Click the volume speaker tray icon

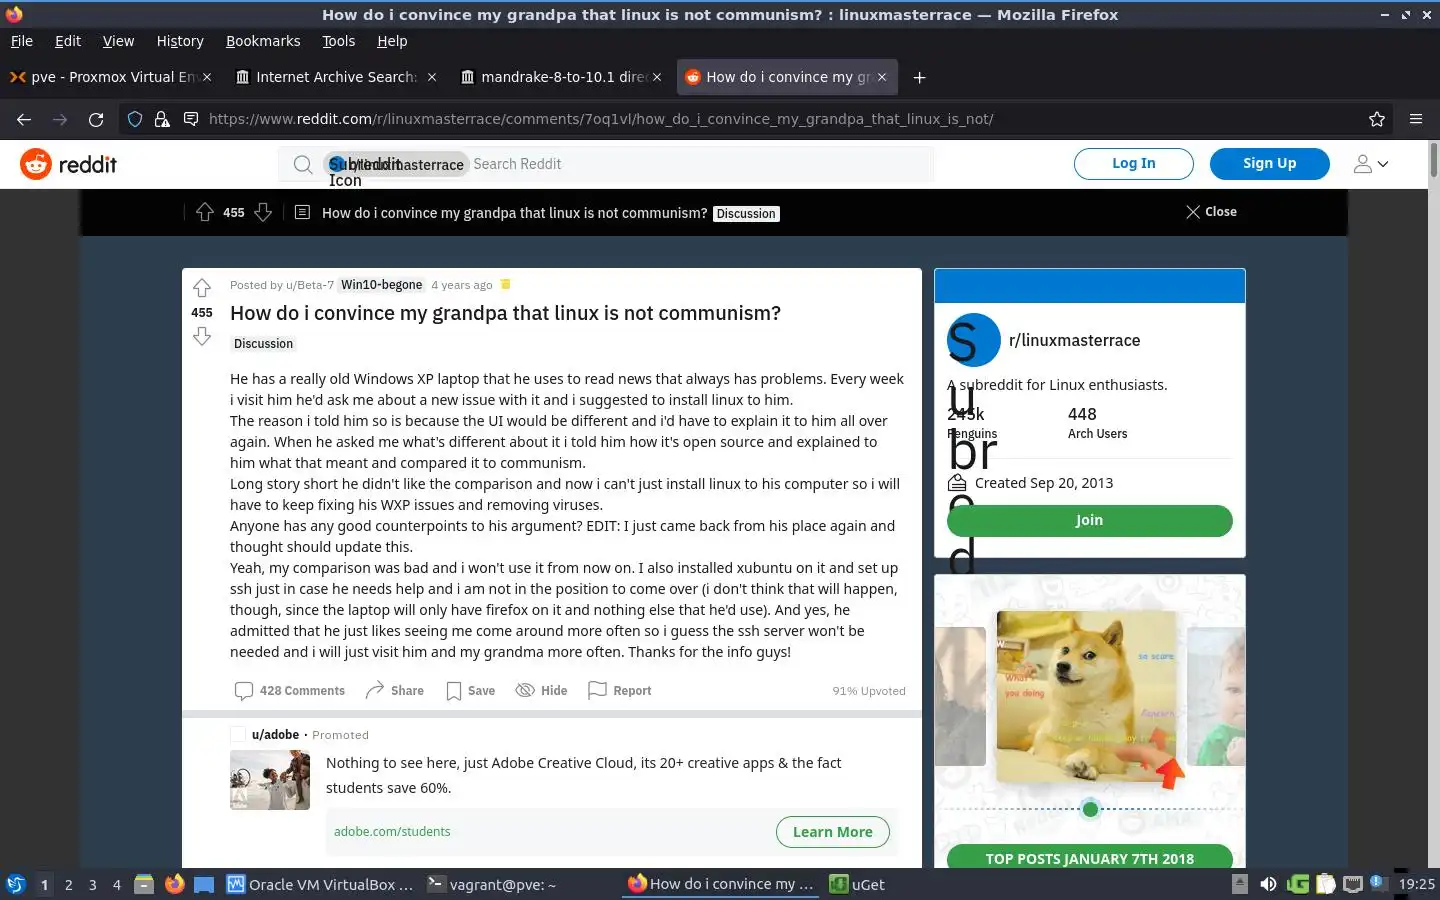pyautogui.click(x=1268, y=884)
